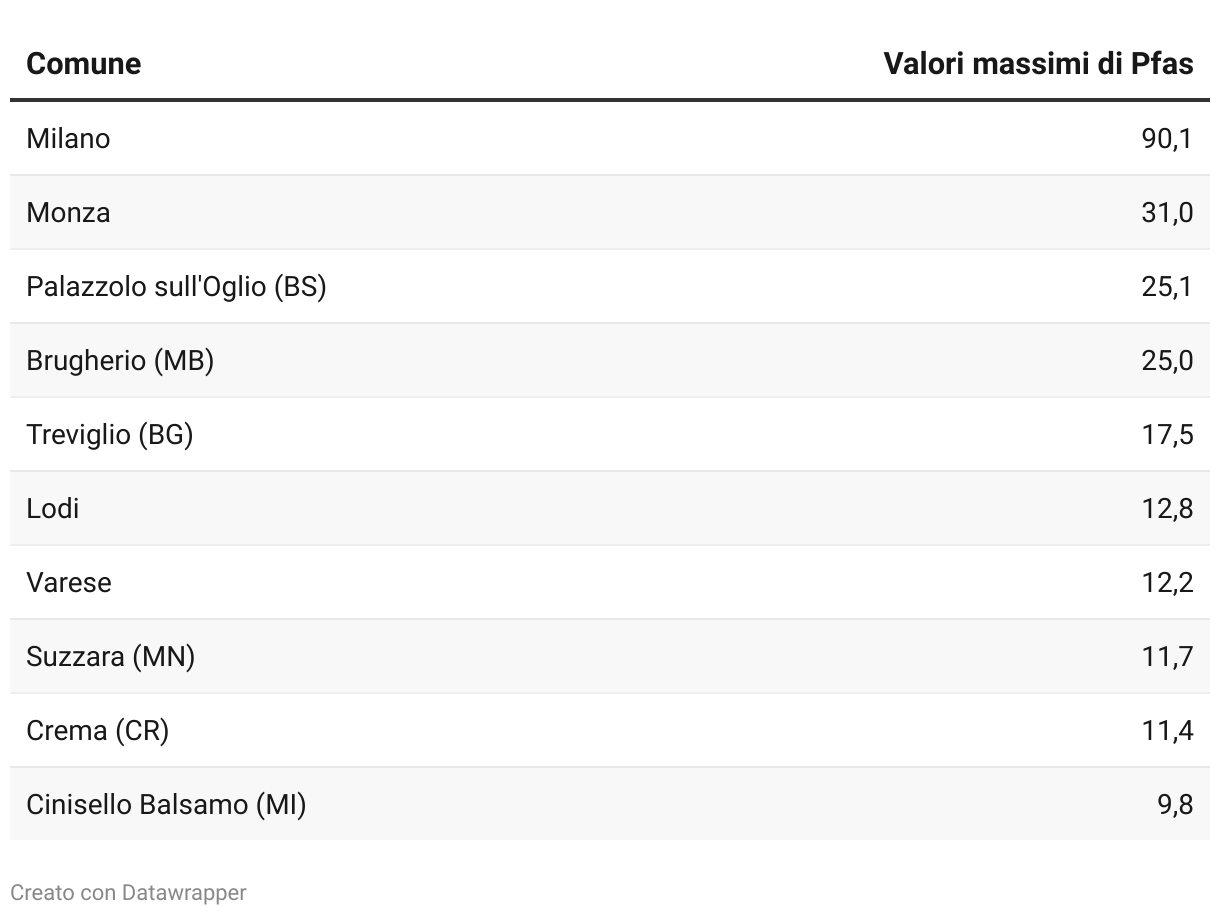
Task: Select the 9,8 value cell
Action: (1175, 804)
